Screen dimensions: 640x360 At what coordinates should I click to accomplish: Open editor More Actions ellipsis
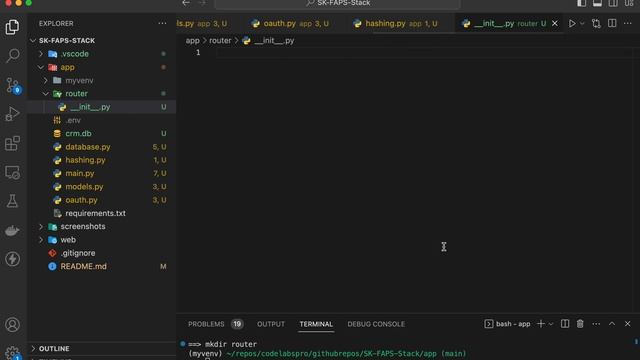click(x=627, y=24)
